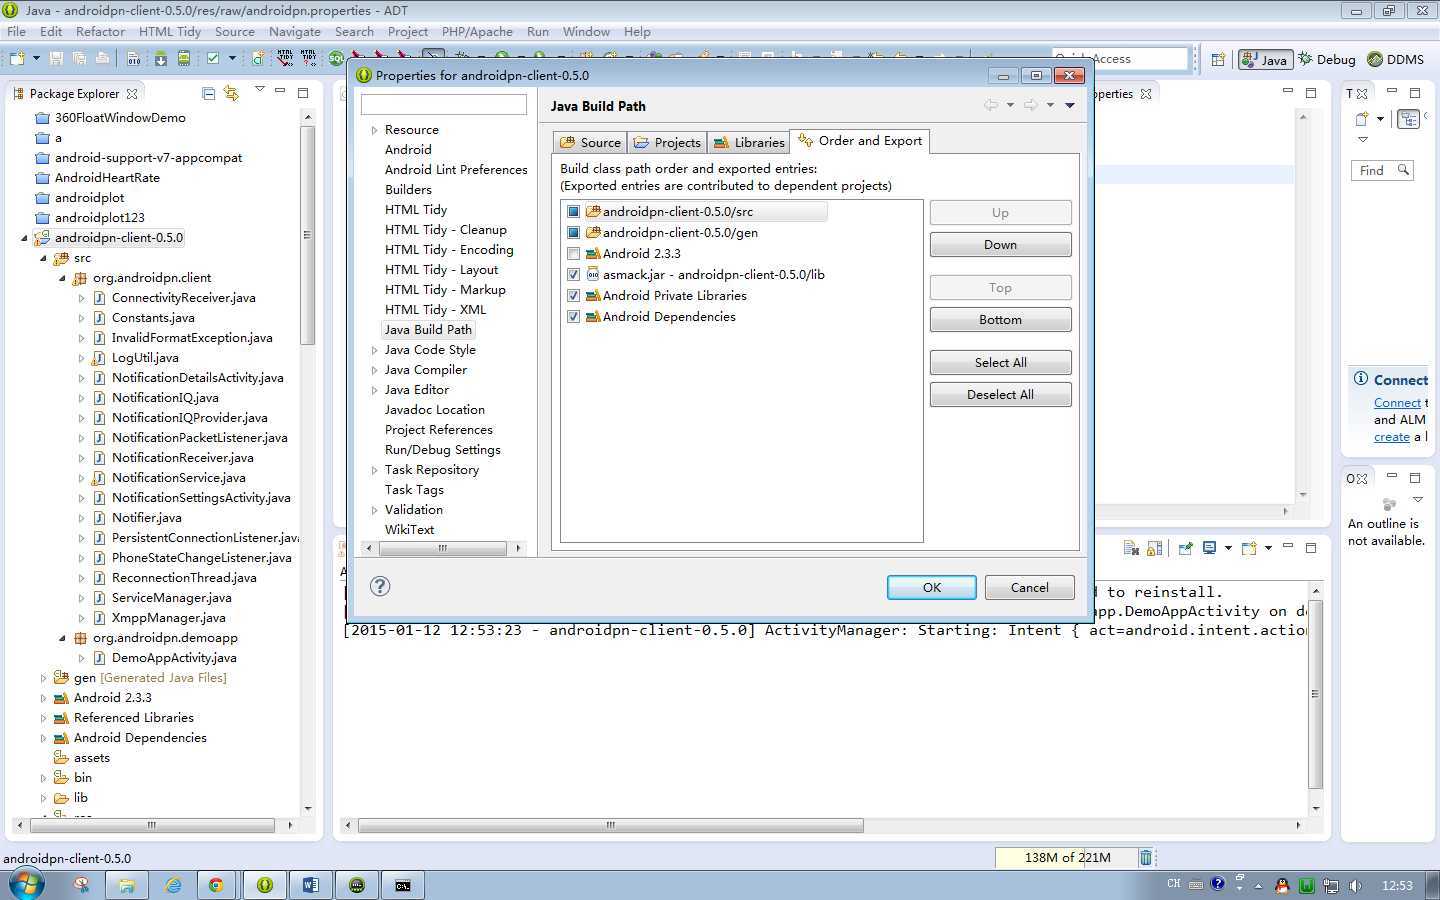Expand the Java Code Style category
This screenshot has width=1440, height=900.
pos(374,350)
